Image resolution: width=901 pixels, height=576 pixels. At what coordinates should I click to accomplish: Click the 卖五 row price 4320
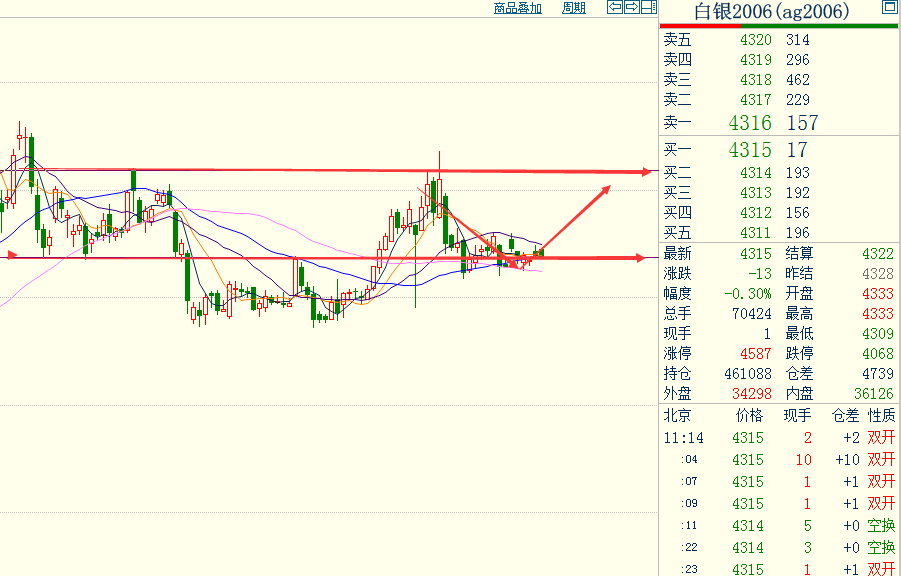click(x=755, y=40)
